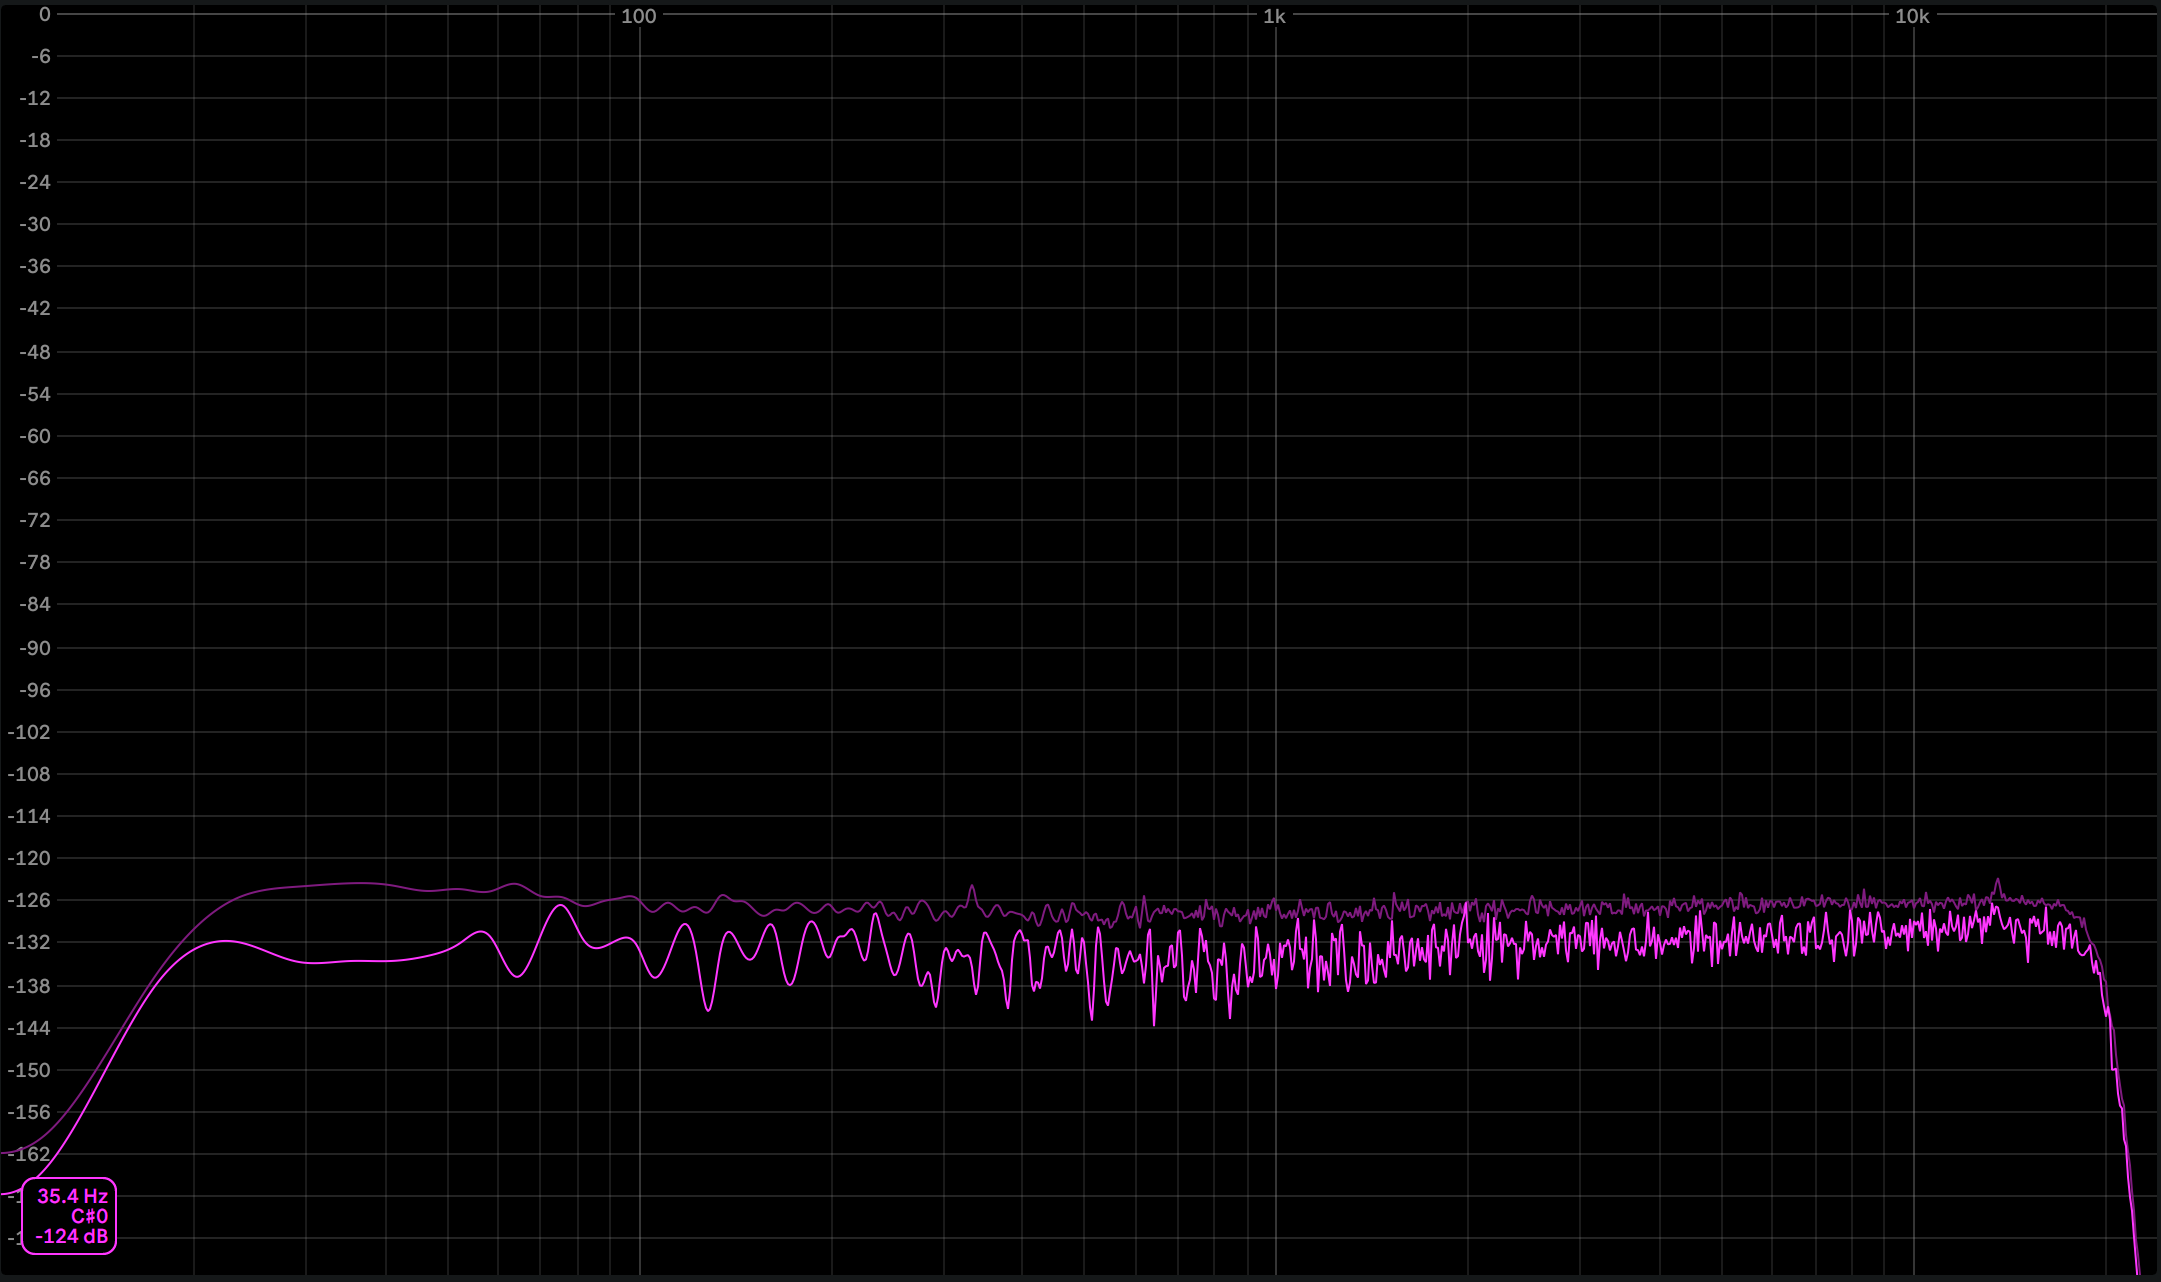
Task: Click the C#0 note name in tooltip
Action: point(89,1216)
